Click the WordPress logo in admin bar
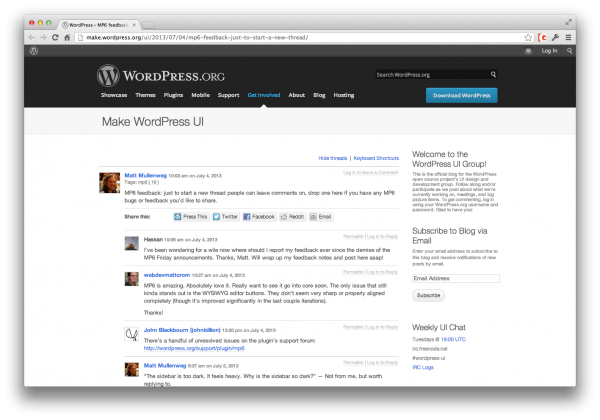Viewport: 600px width, 420px height. click(x=34, y=51)
